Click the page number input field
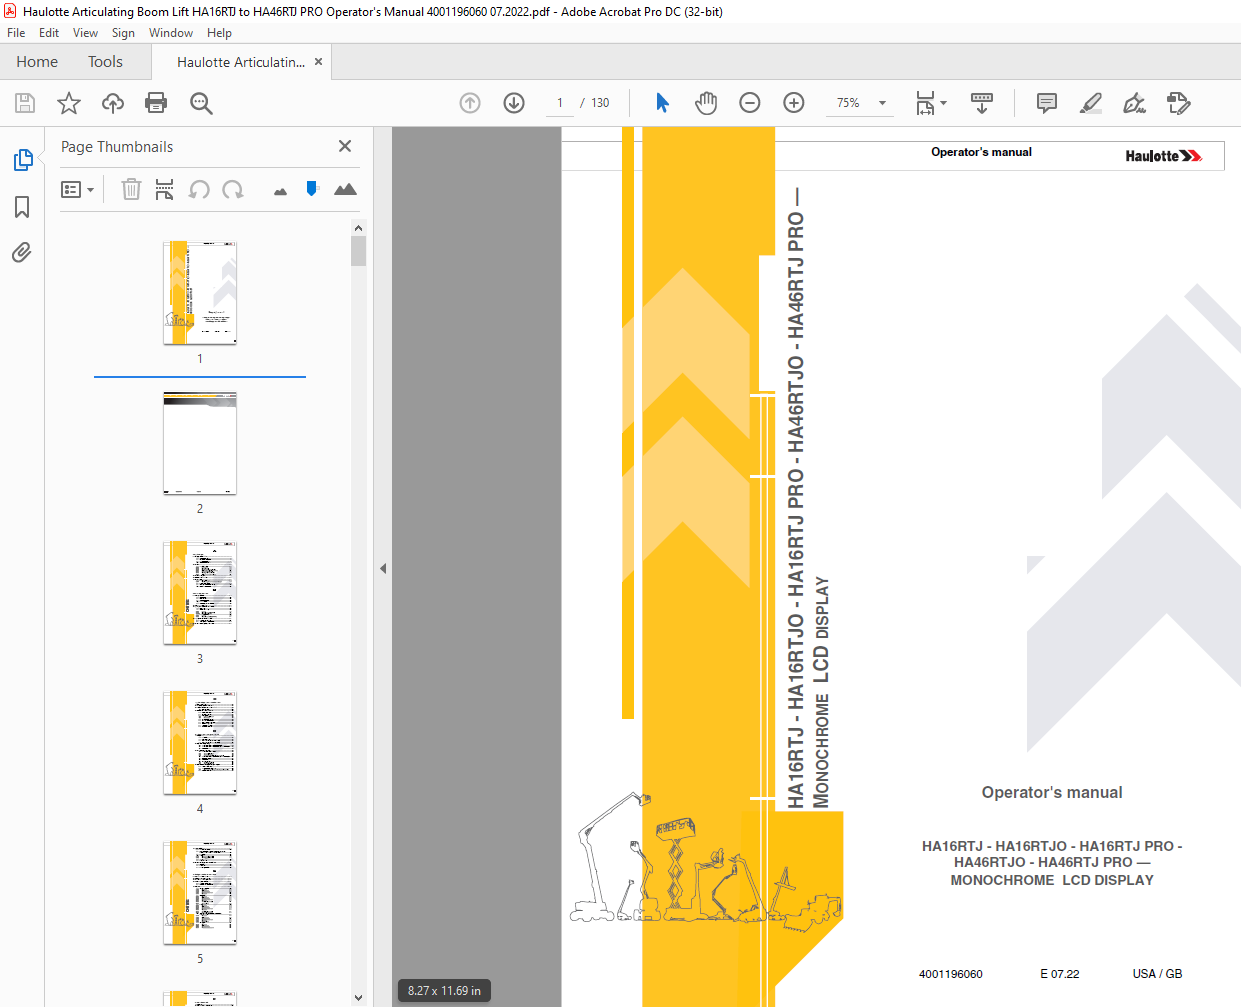This screenshot has height=1007, width=1241. tap(560, 103)
